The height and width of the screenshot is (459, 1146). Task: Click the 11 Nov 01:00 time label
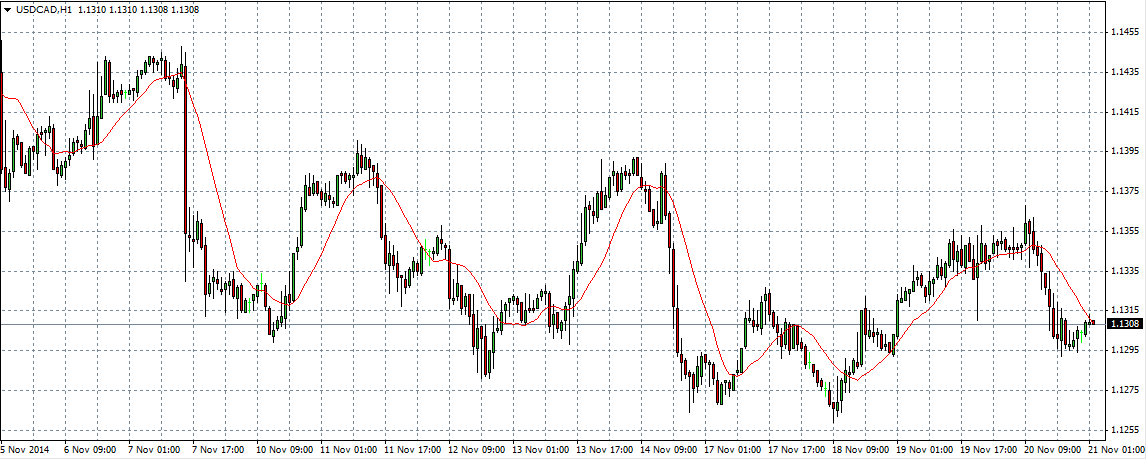coord(347,450)
